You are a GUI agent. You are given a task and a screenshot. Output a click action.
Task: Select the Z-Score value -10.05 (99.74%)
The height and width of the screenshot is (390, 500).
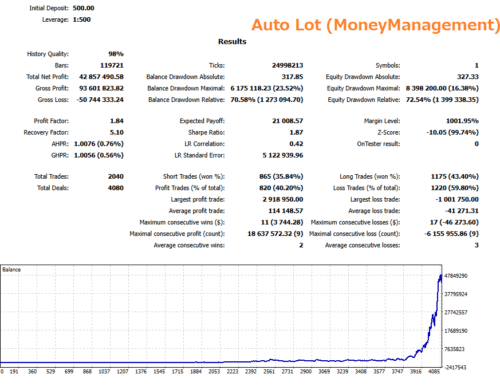pyautogui.click(x=452, y=133)
